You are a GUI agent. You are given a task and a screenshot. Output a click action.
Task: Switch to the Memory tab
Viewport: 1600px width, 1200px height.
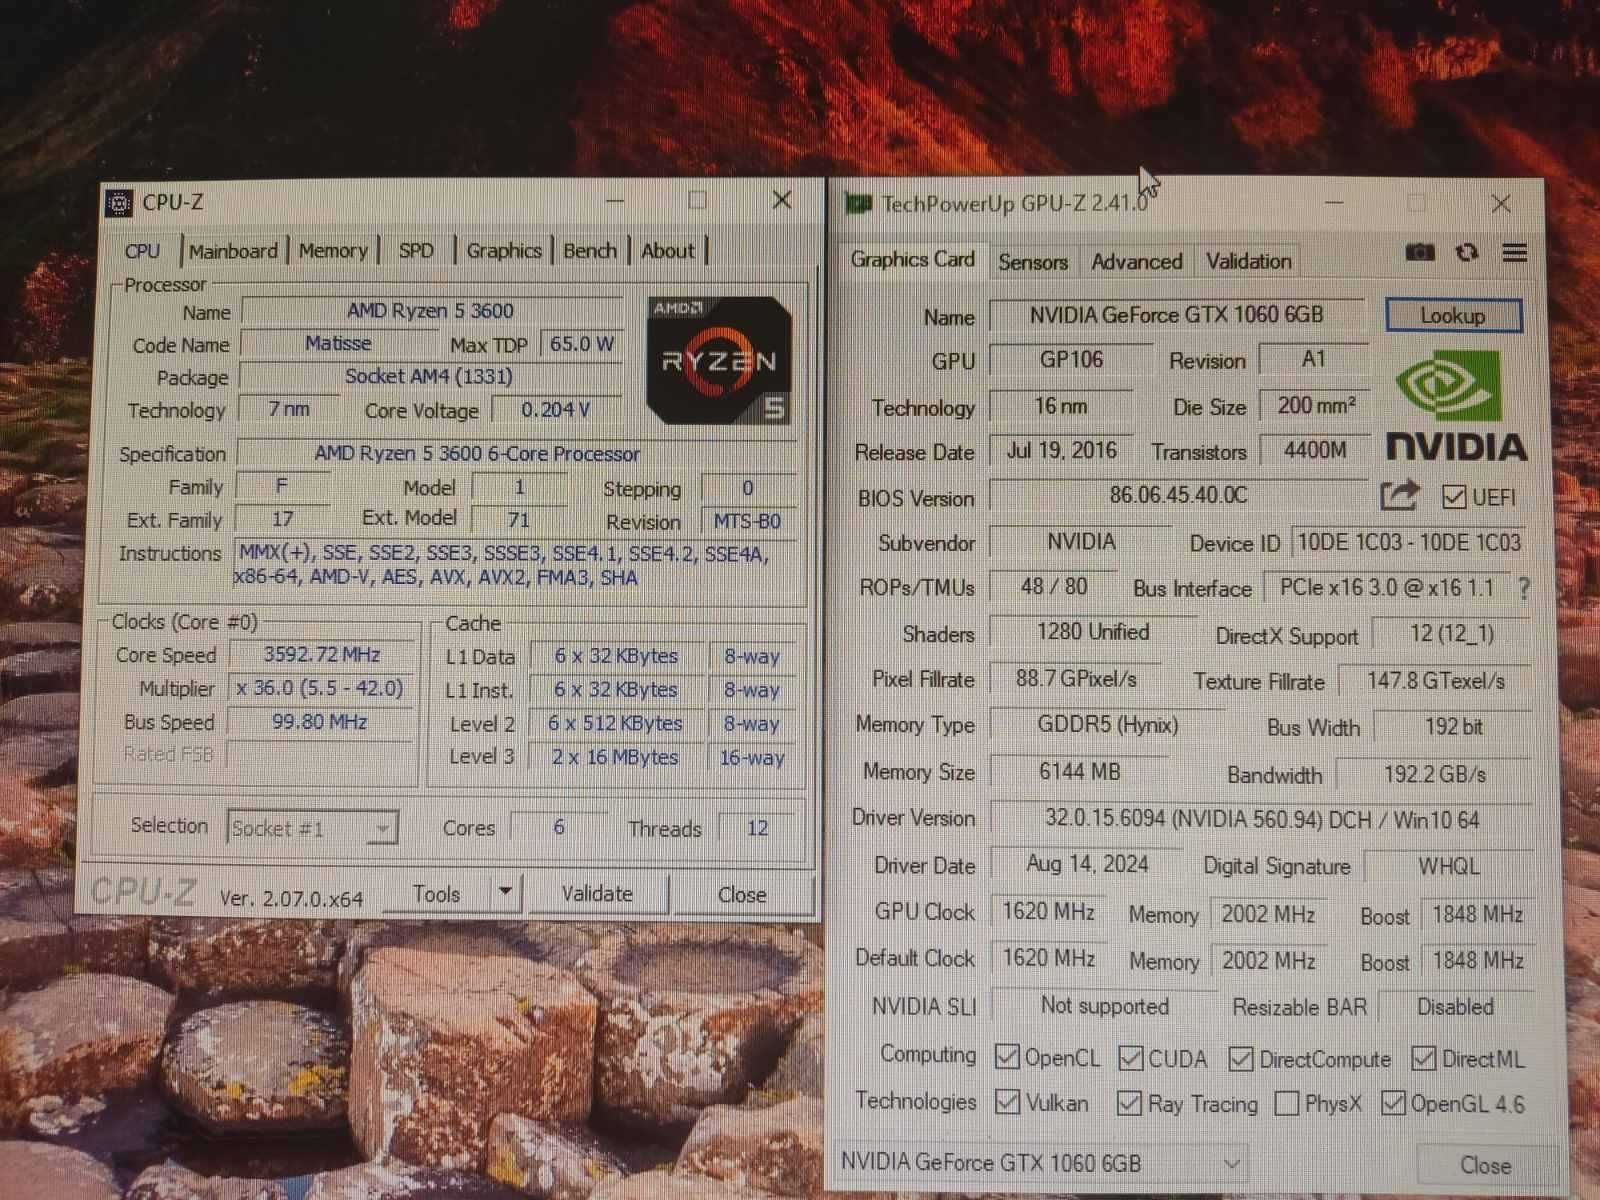(x=333, y=251)
